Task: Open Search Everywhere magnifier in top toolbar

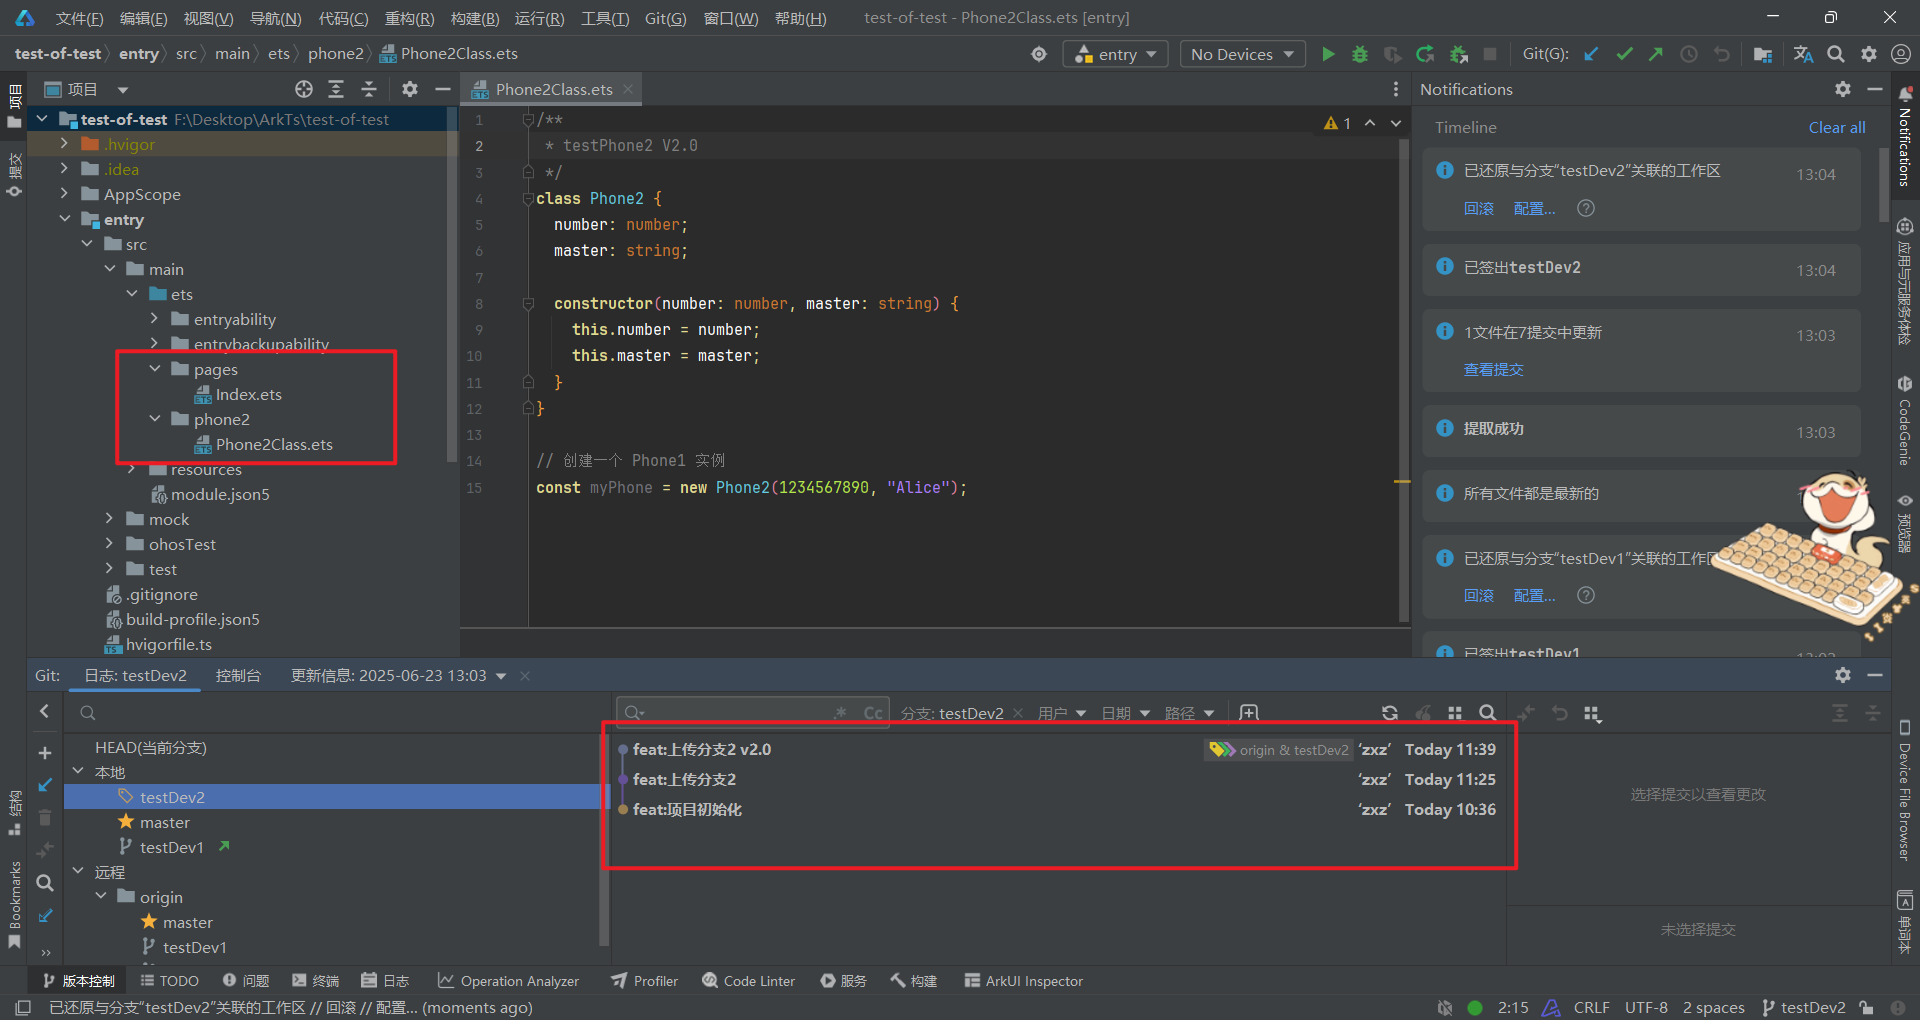Action: [1836, 54]
